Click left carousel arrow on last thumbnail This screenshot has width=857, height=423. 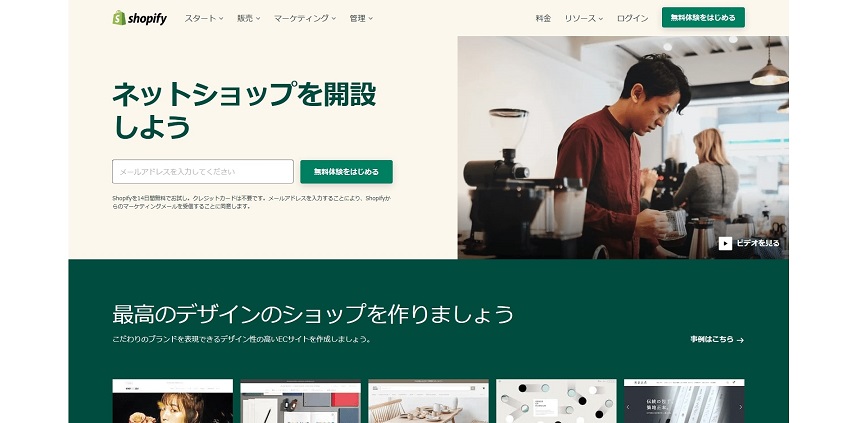pyautogui.click(x=627, y=407)
